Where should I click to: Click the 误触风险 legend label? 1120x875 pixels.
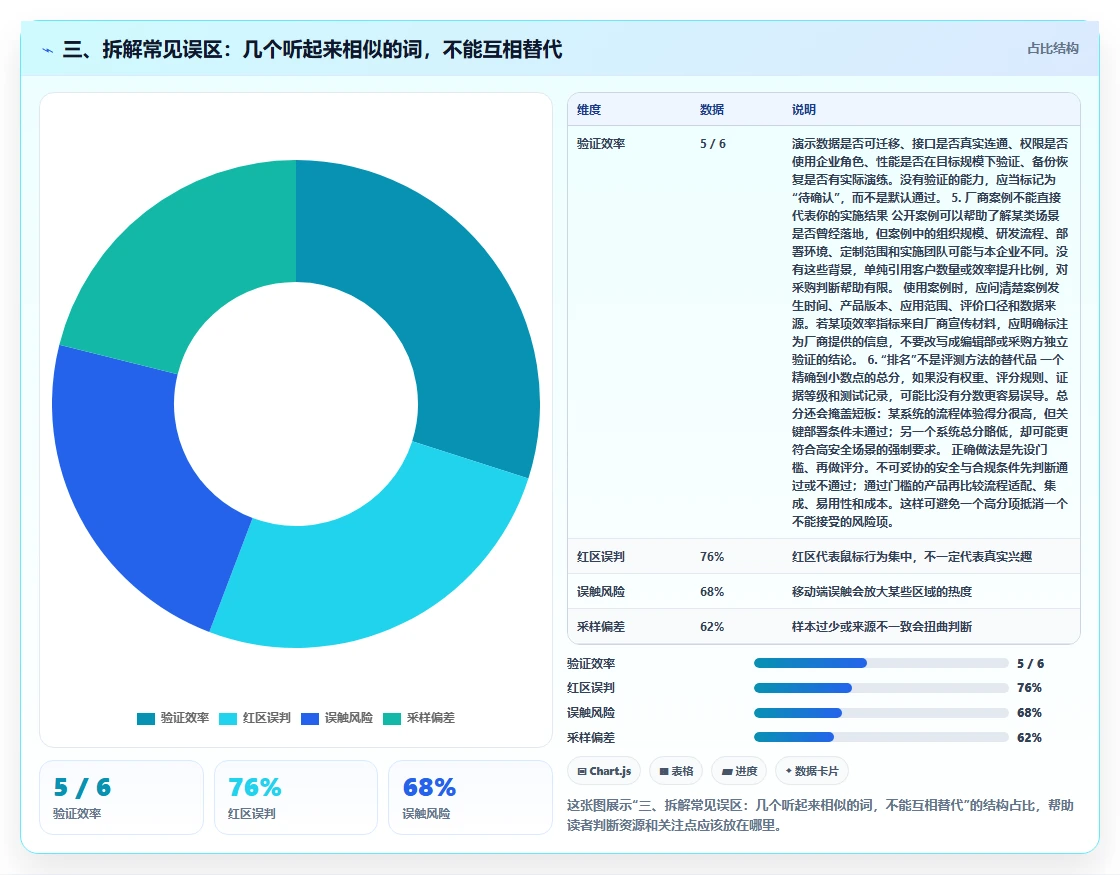tap(349, 718)
